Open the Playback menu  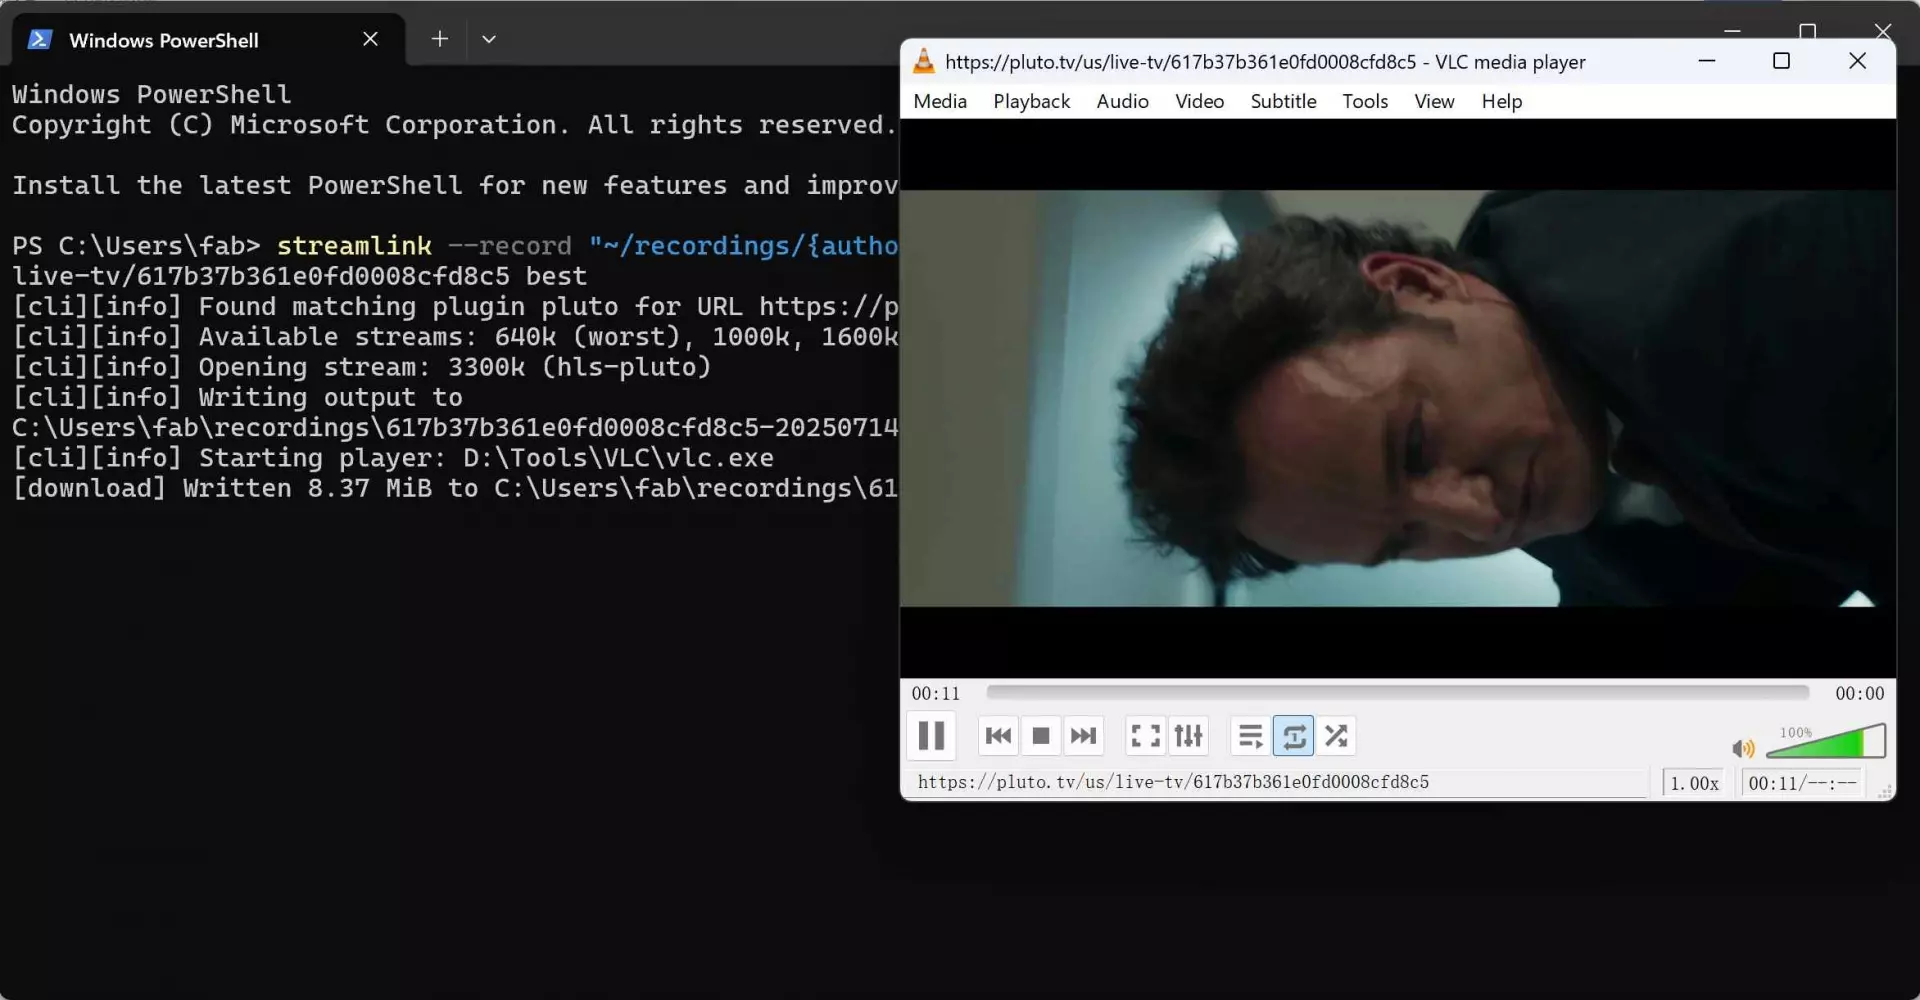[x=1031, y=101]
